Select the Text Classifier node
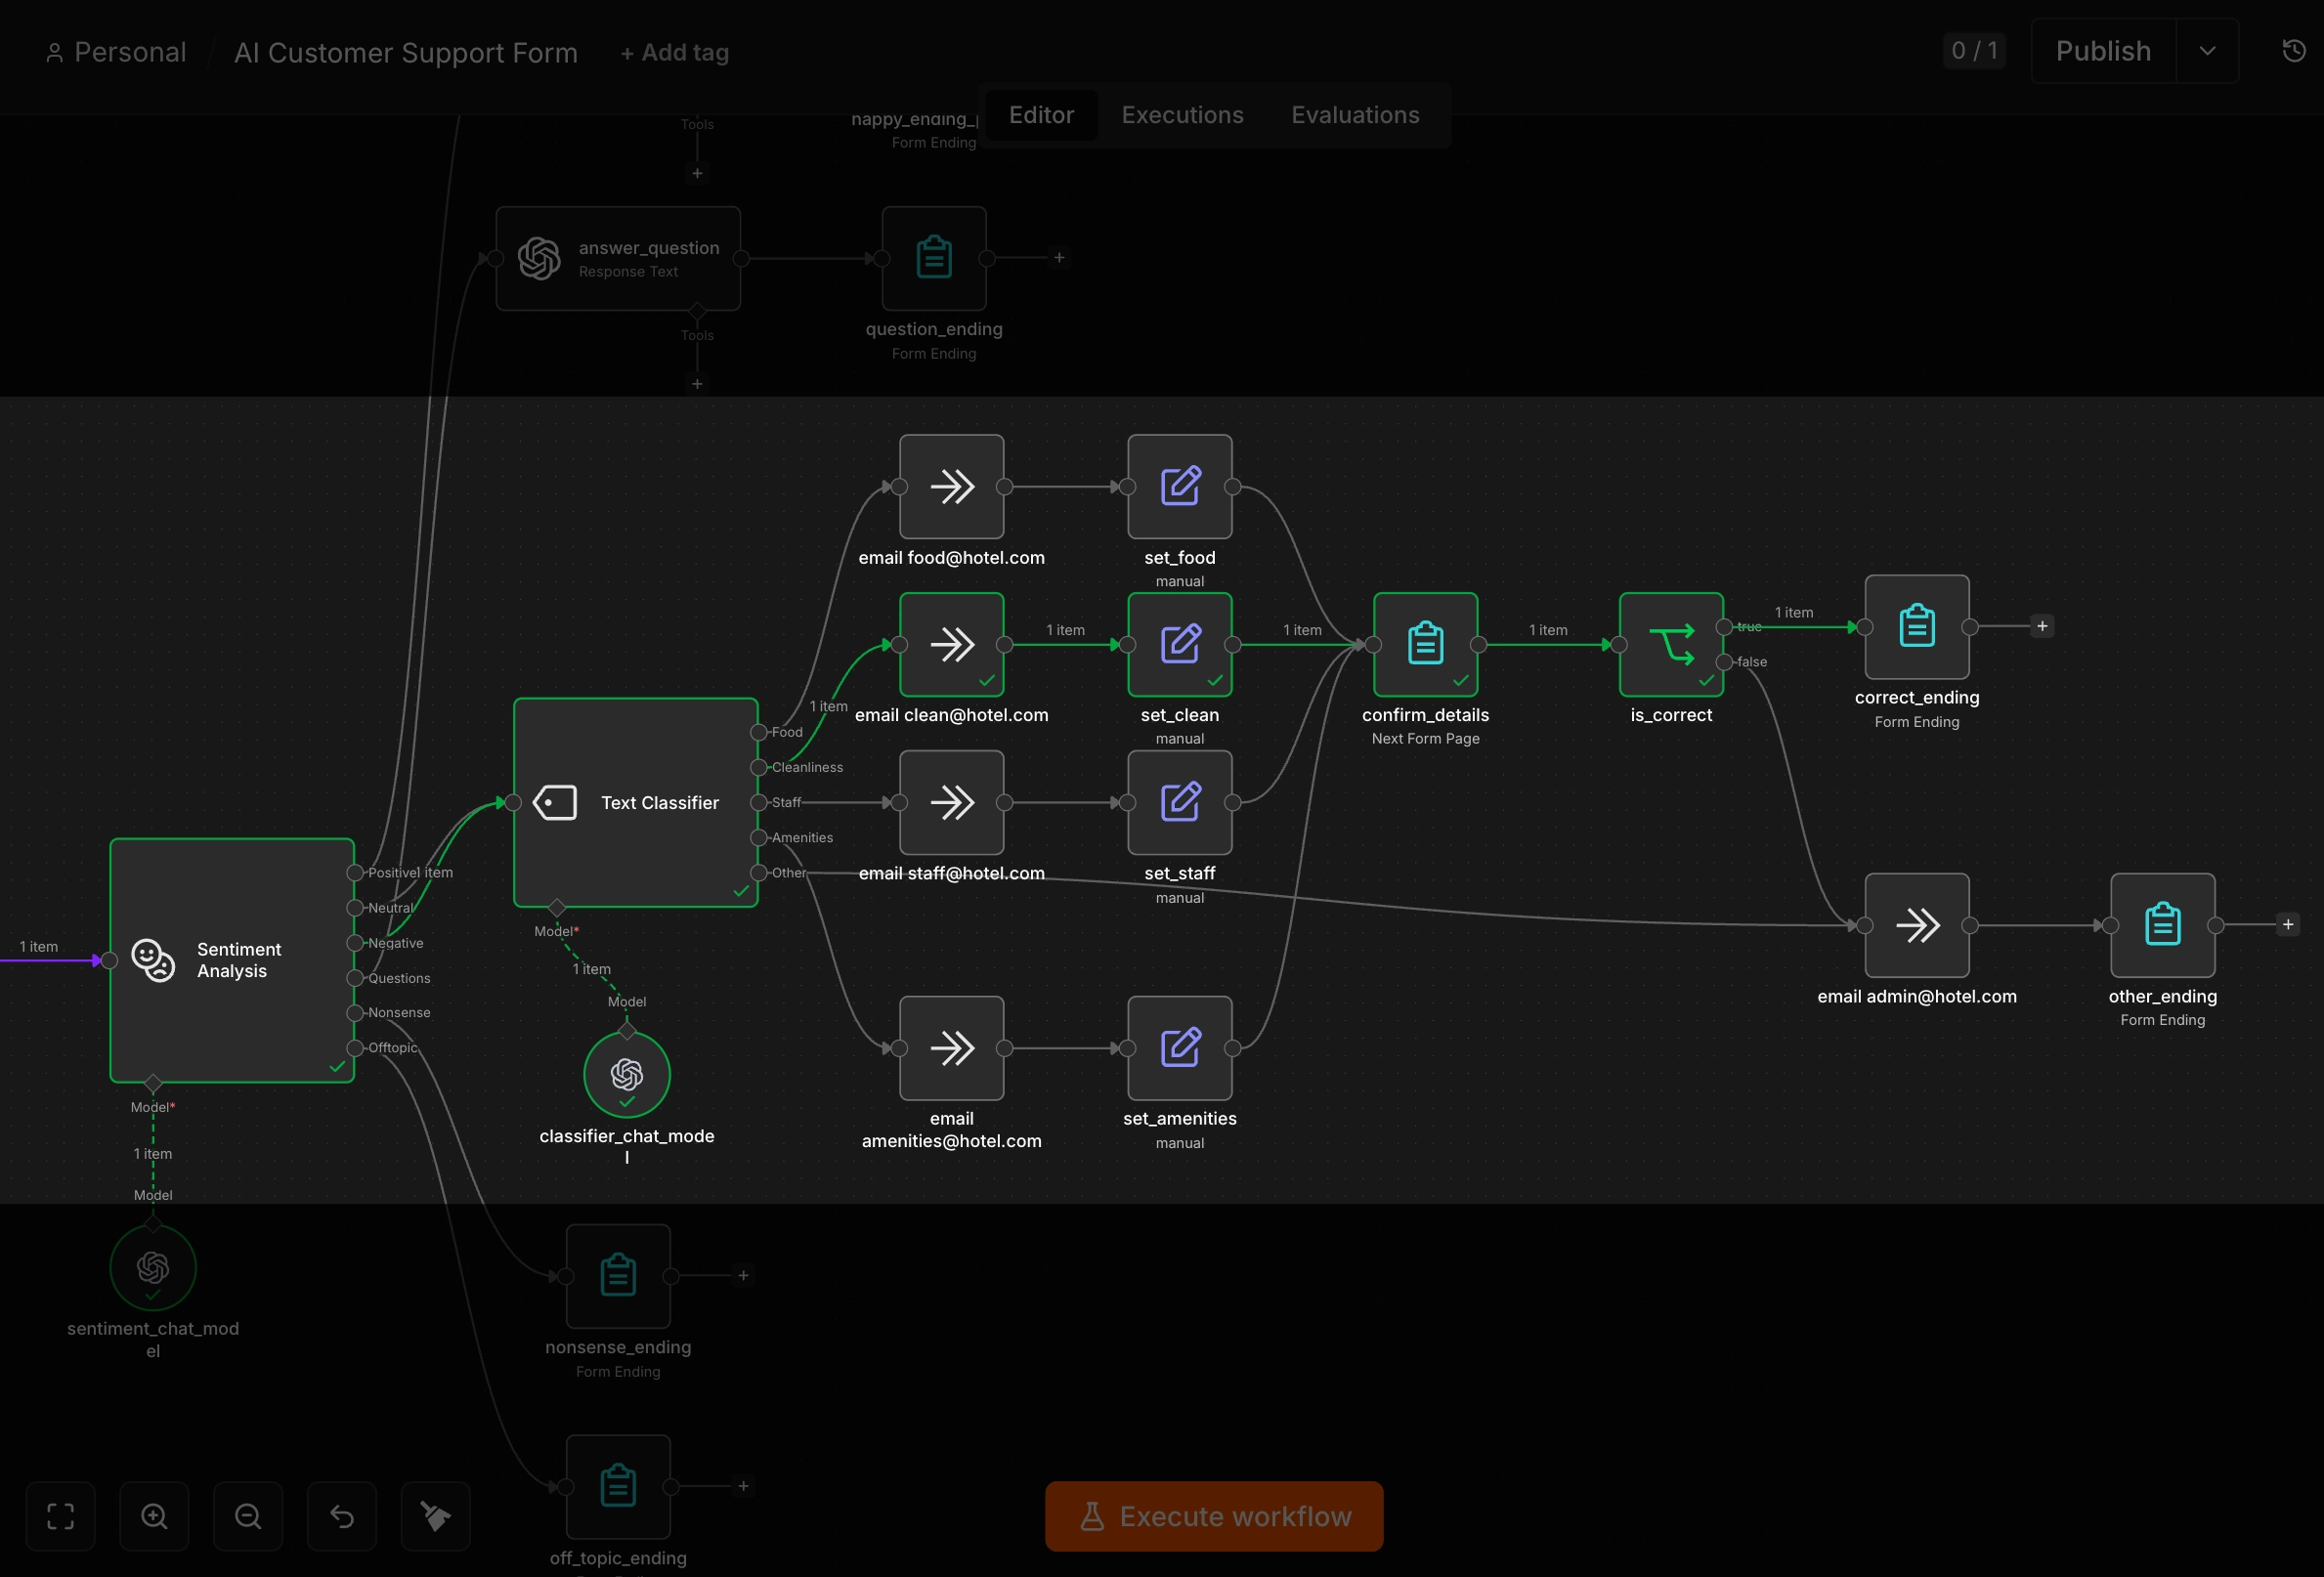Screen dimensions: 2324x1577 click(636, 802)
